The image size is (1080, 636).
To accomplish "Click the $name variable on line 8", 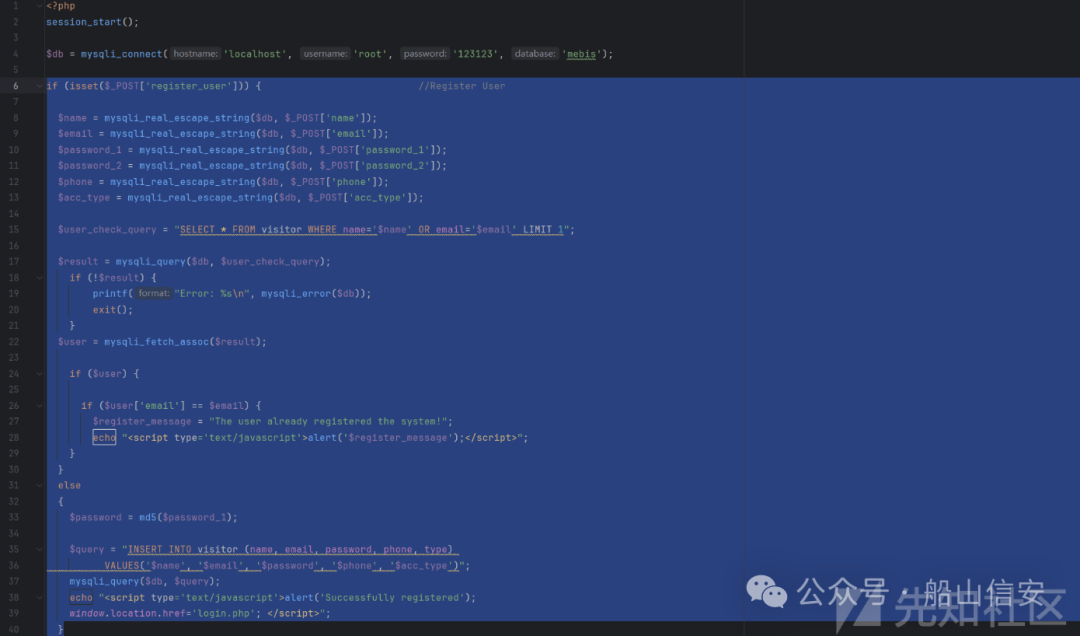I will click(72, 118).
